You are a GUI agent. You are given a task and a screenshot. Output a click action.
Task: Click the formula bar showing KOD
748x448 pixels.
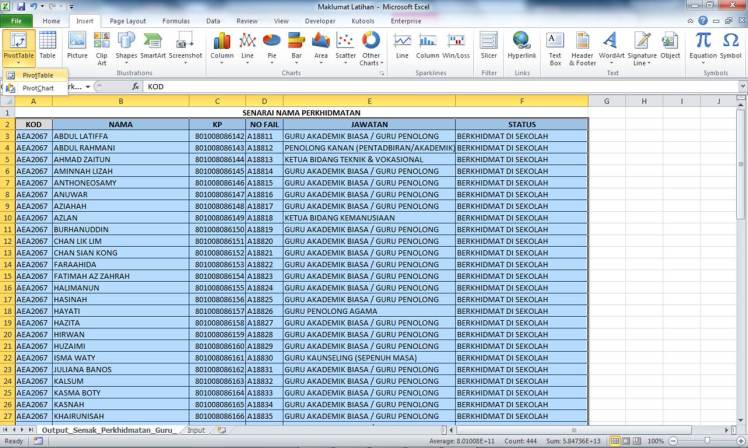(x=400, y=87)
